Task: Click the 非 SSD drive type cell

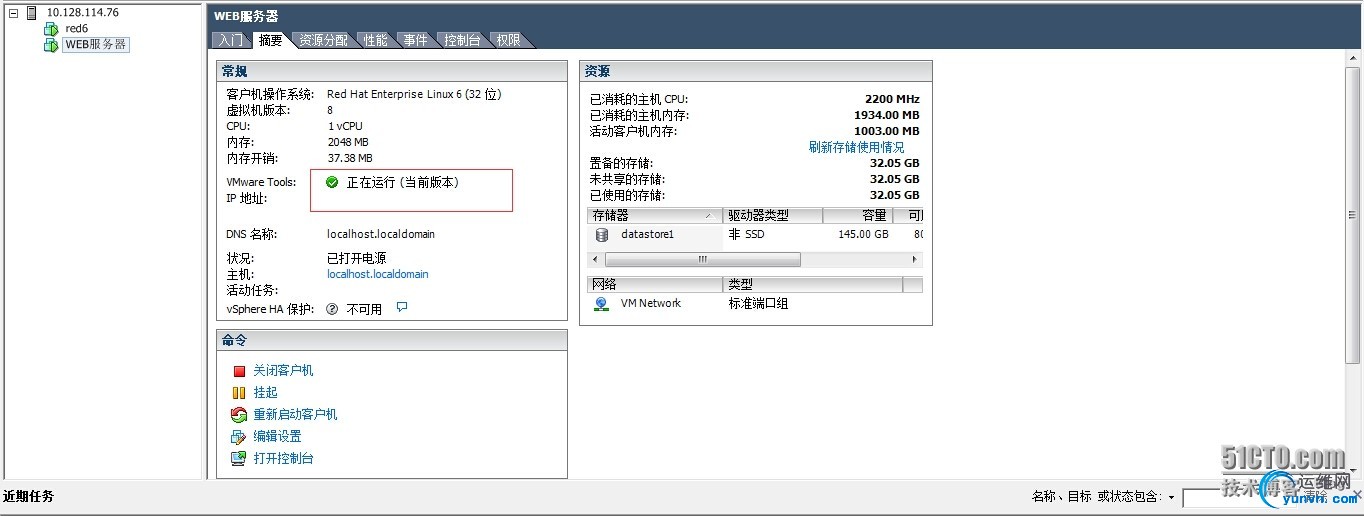Action: coord(746,234)
